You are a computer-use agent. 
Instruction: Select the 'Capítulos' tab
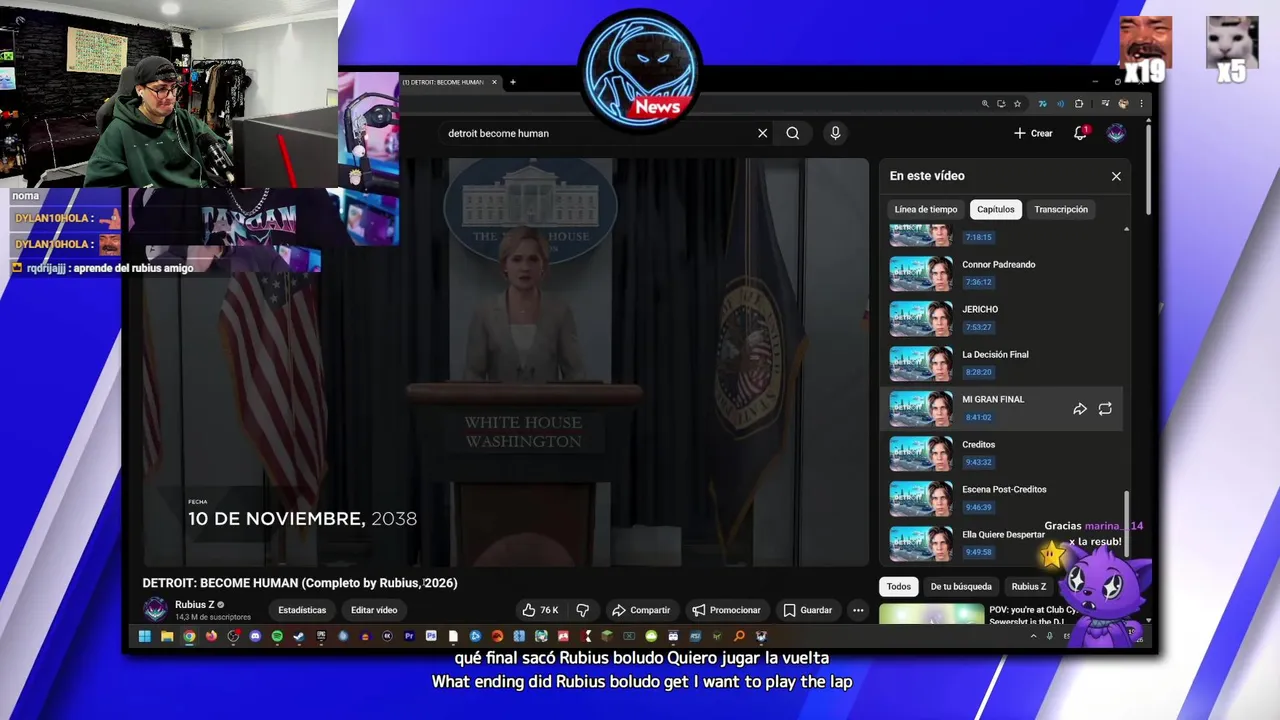point(995,209)
